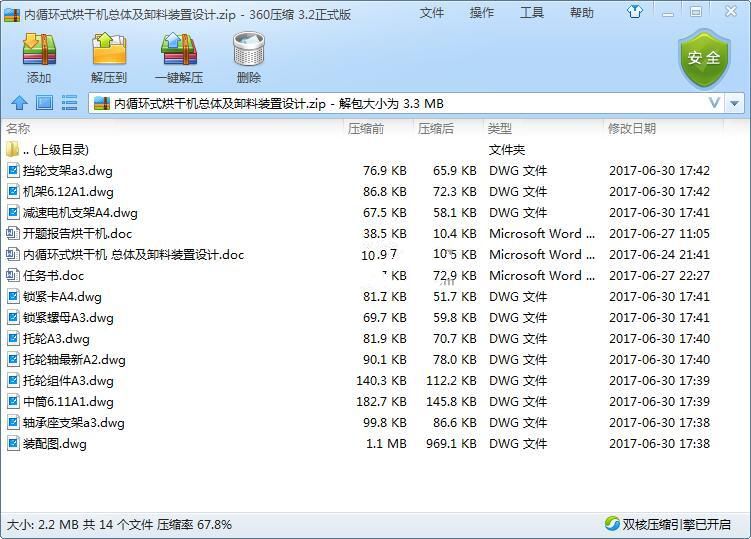Click the DWG icon of 托轮A3.dwg
This screenshot has height=539, width=751.
tap(13, 339)
